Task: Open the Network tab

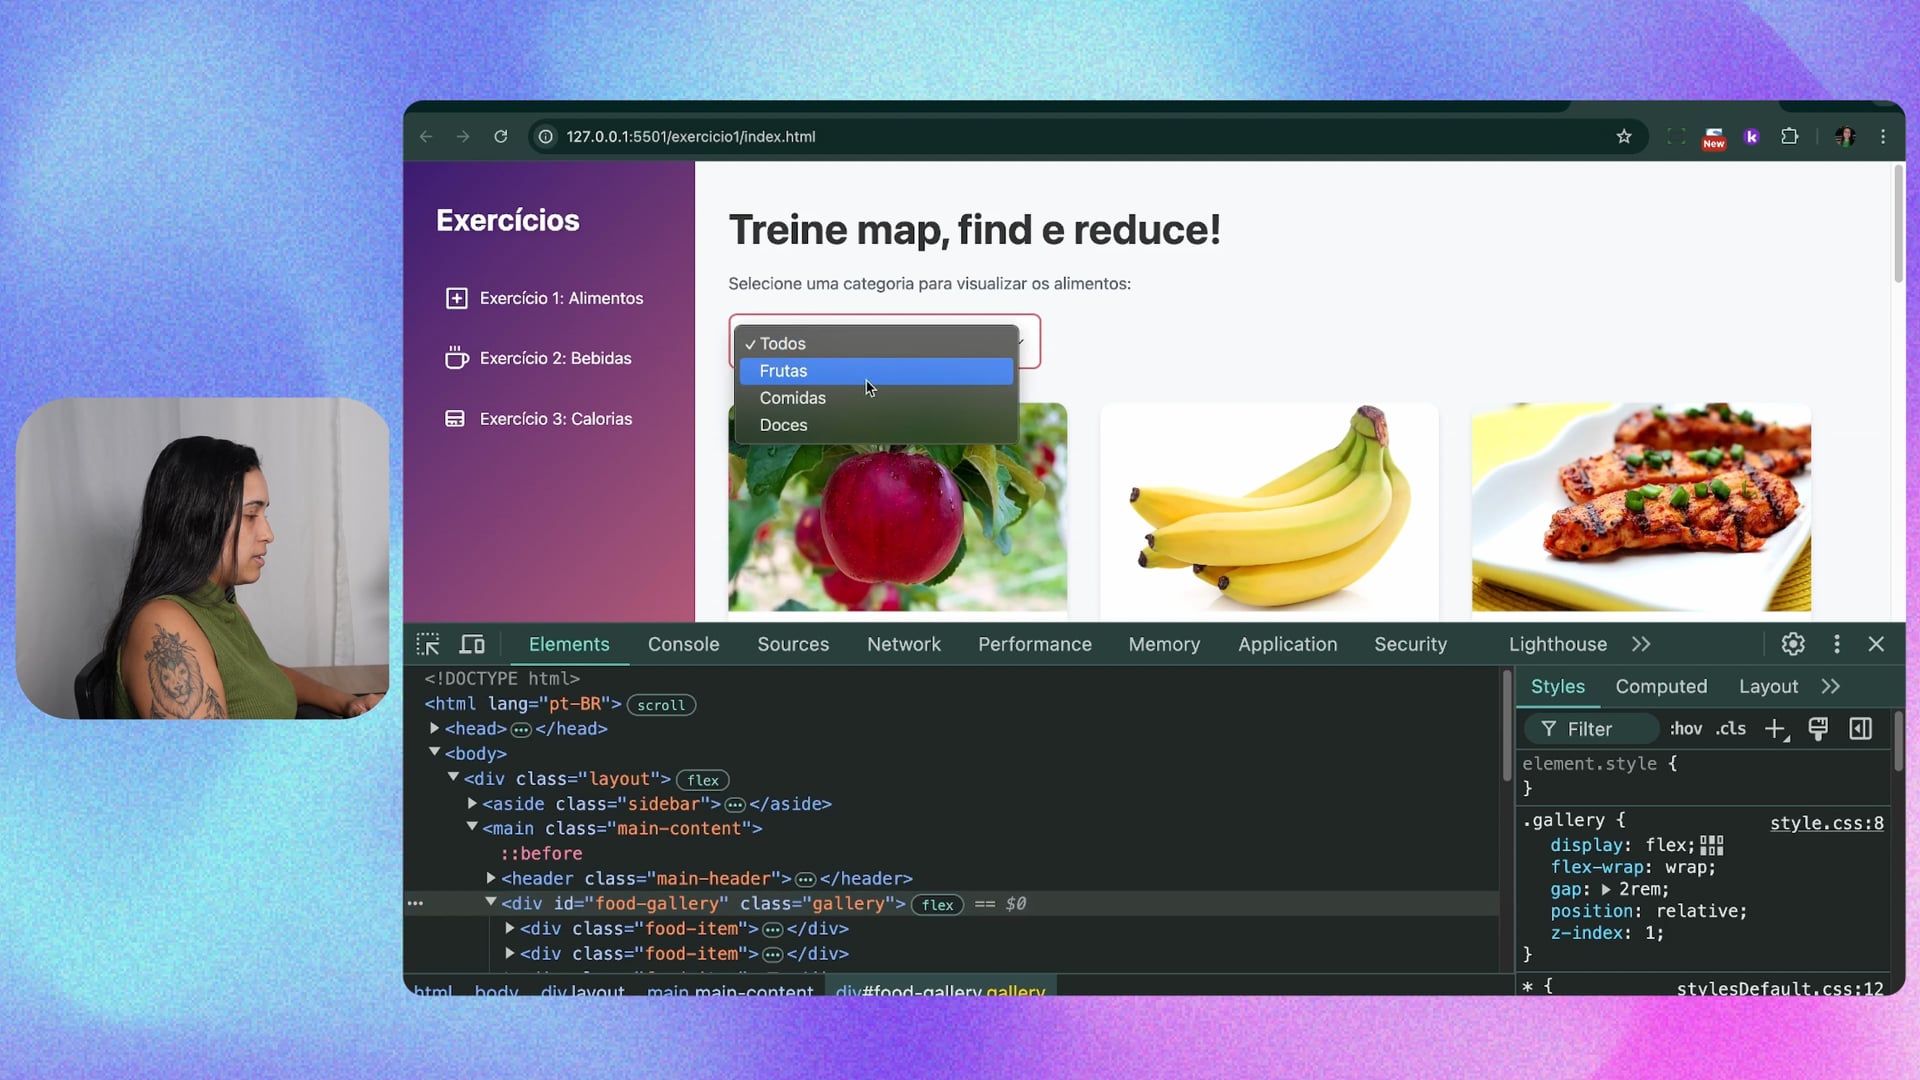Action: (903, 644)
